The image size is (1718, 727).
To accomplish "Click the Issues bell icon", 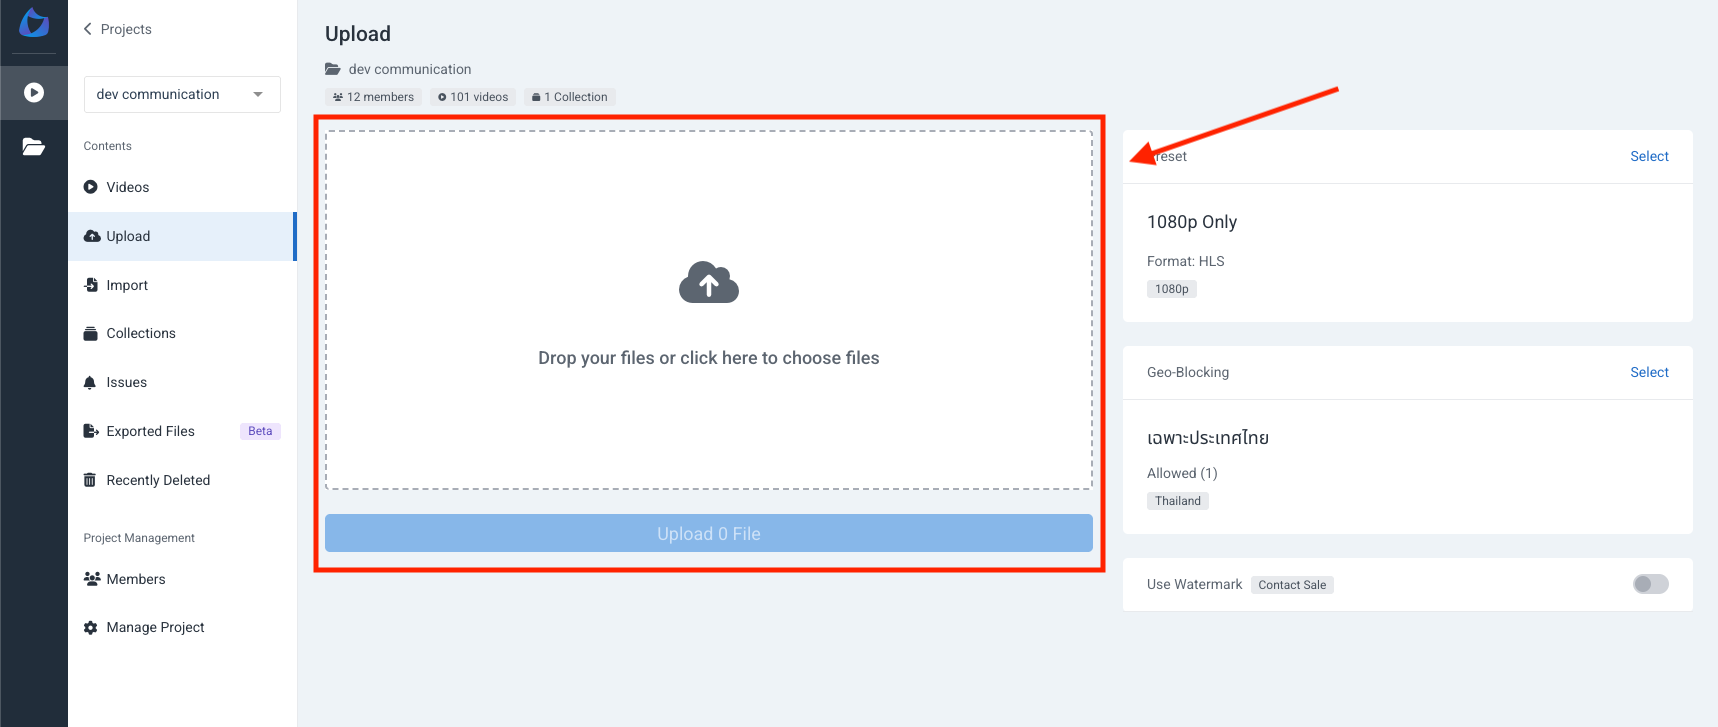I will [x=90, y=383].
